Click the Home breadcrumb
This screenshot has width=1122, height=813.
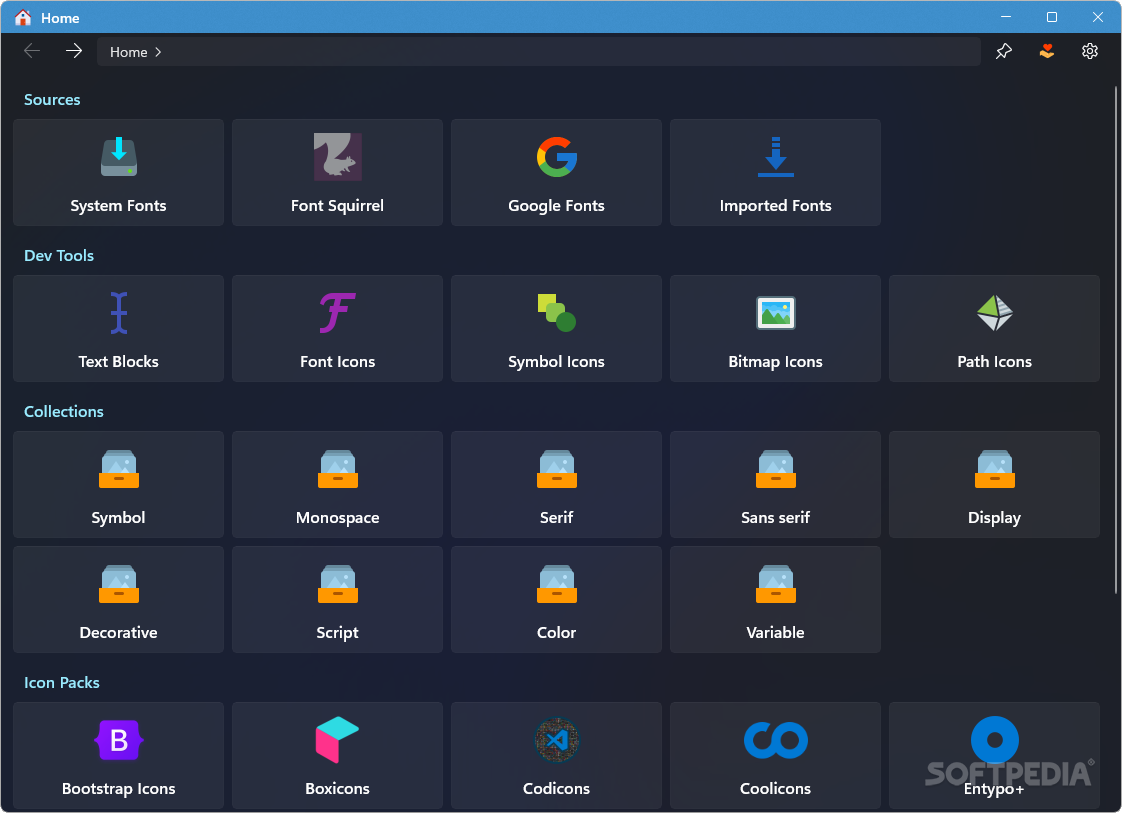coord(129,52)
